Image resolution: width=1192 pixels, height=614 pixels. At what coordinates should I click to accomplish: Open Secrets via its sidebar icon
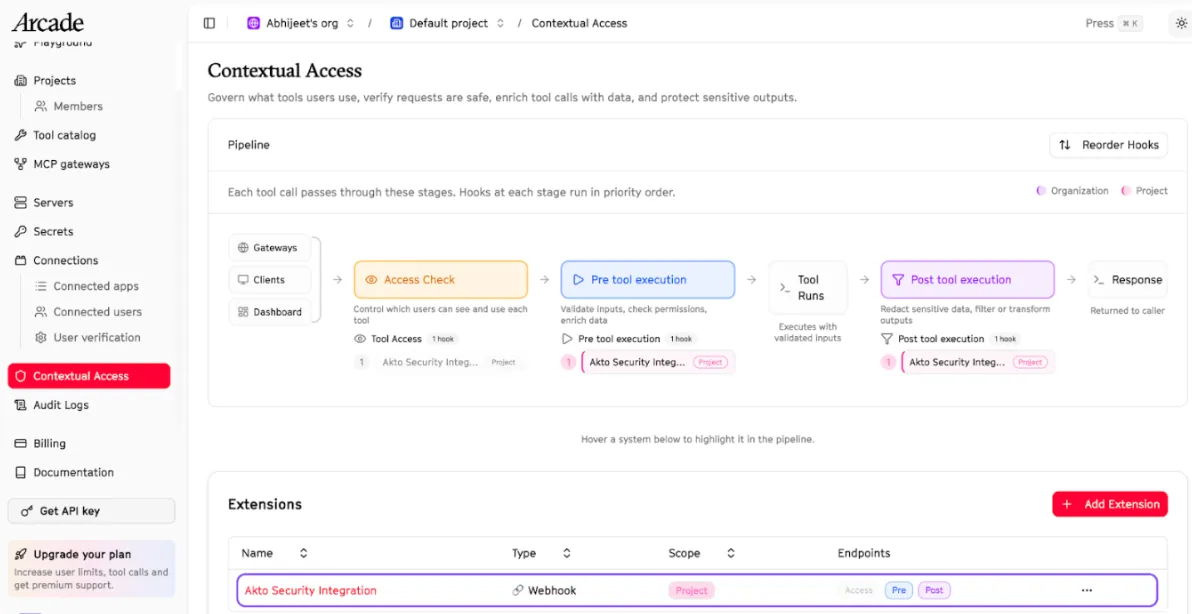[22, 231]
